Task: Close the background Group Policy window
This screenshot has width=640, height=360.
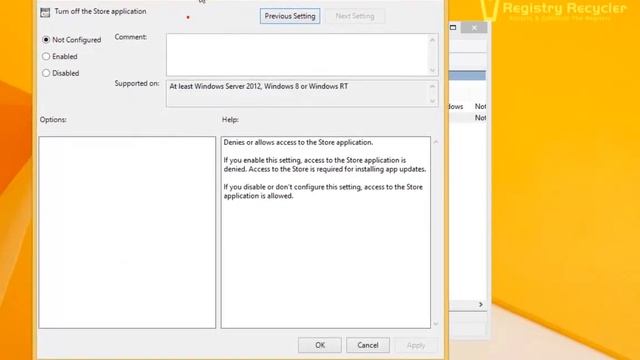Action: [x=474, y=27]
